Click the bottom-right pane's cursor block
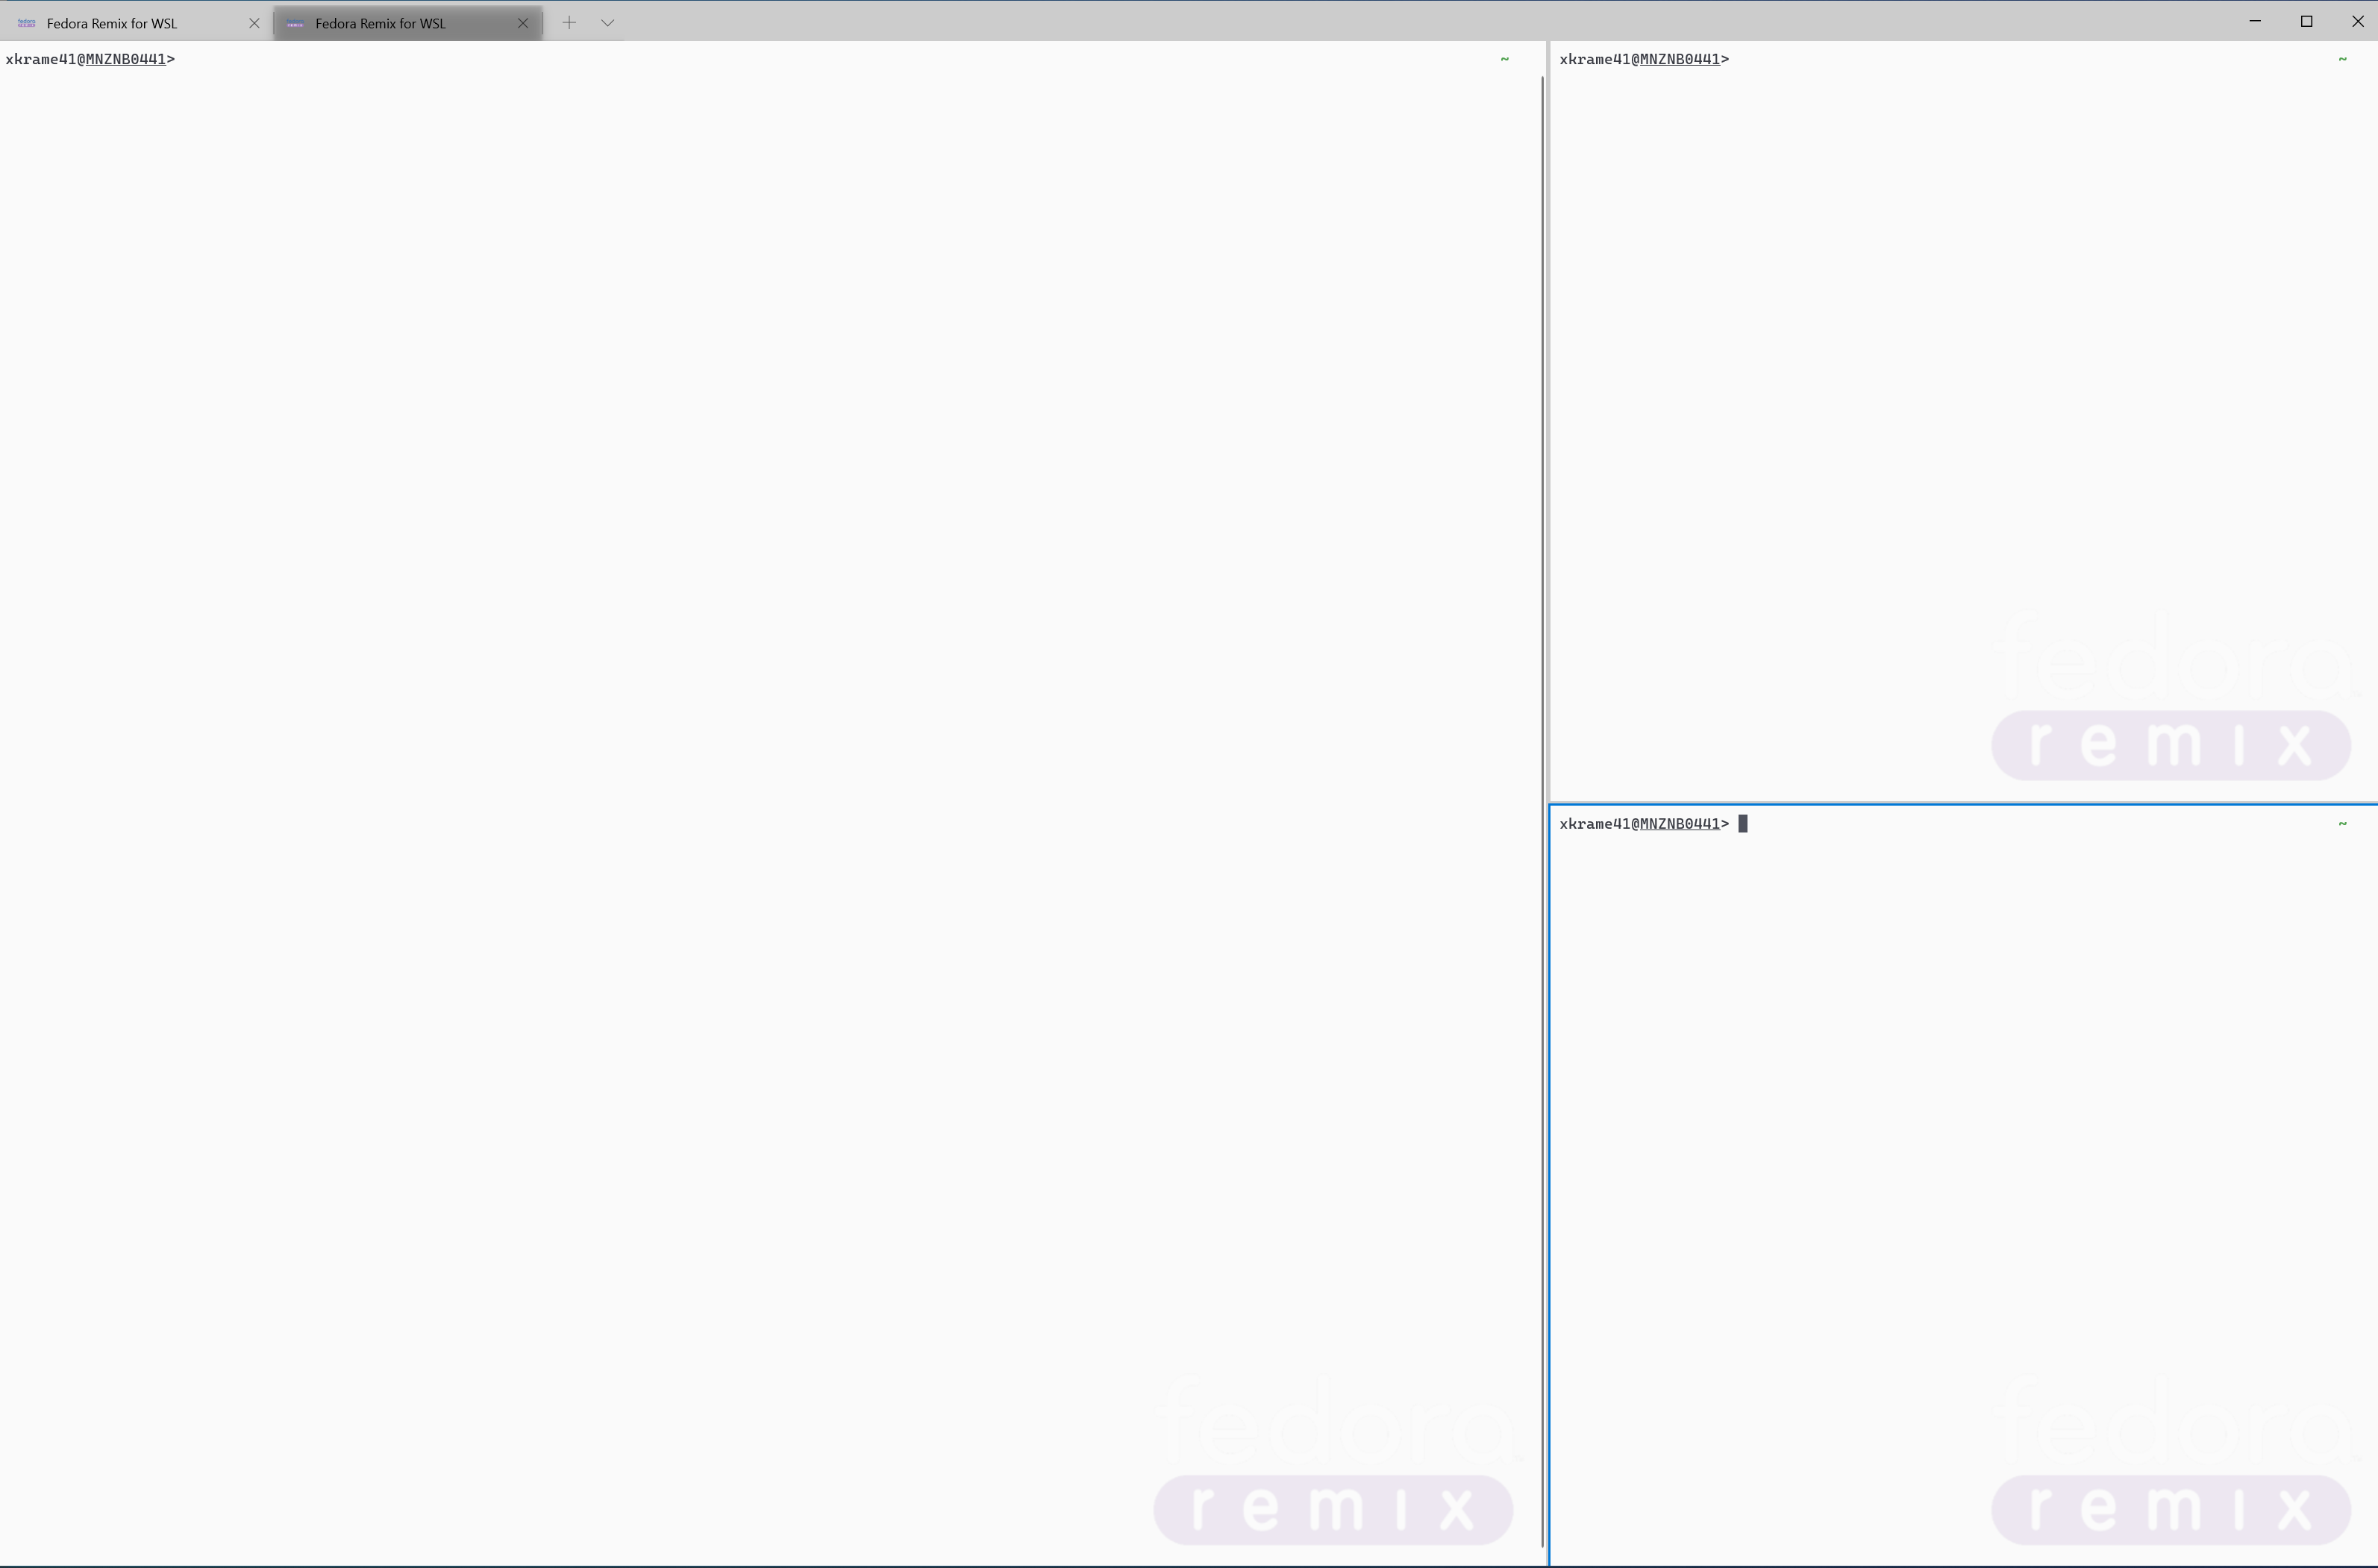 1743,824
